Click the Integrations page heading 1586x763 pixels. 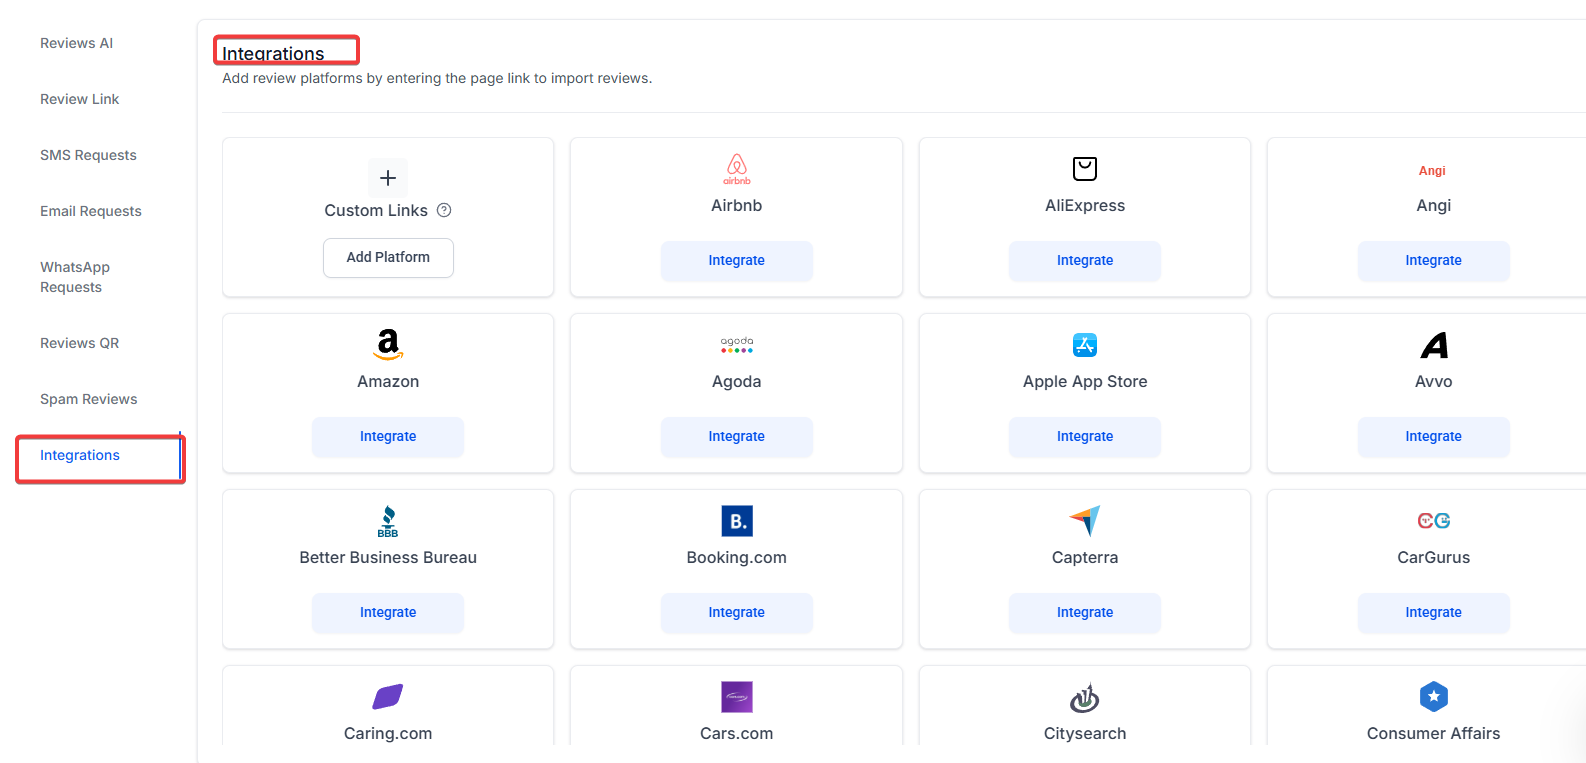click(x=273, y=53)
